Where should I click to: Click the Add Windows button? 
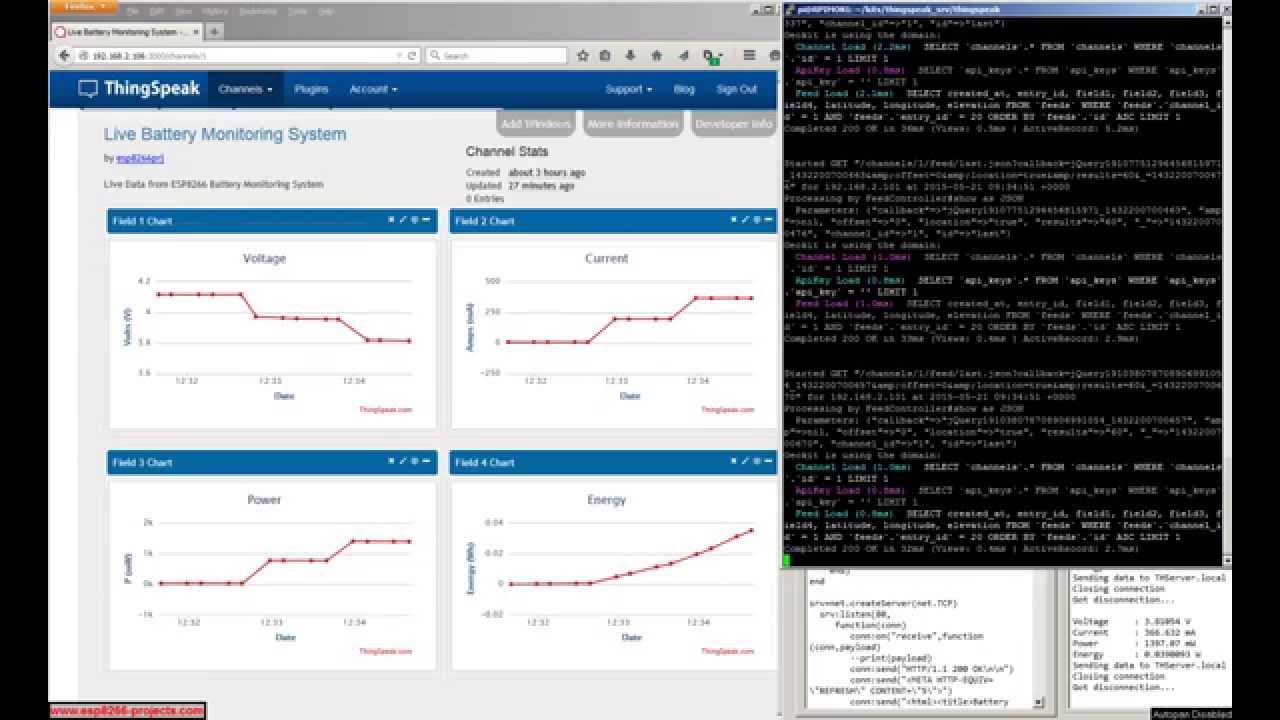536,124
